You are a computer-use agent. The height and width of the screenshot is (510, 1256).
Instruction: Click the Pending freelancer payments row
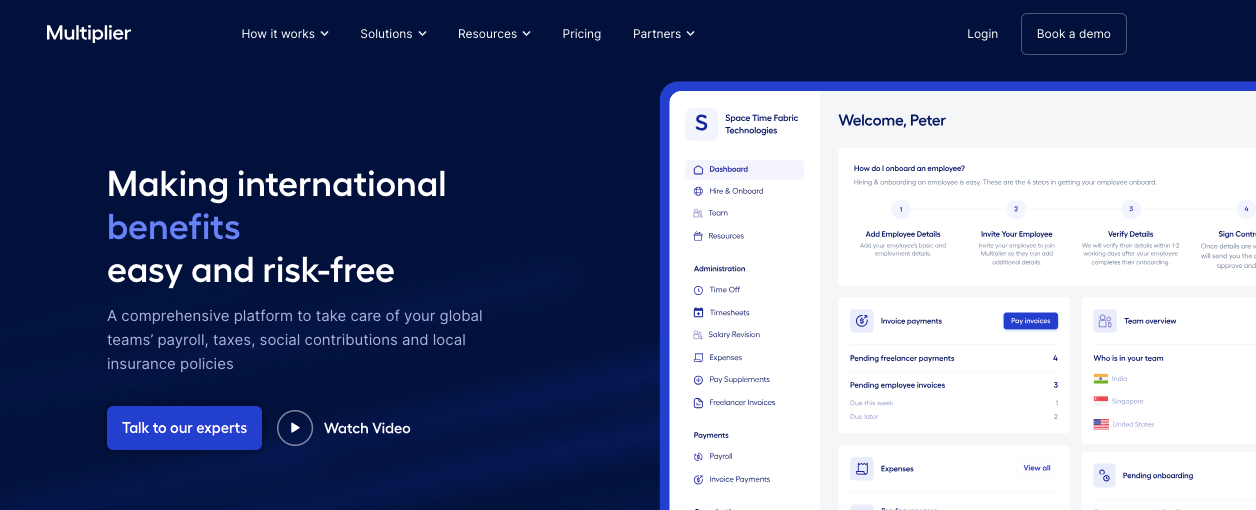click(x=954, y=358)
